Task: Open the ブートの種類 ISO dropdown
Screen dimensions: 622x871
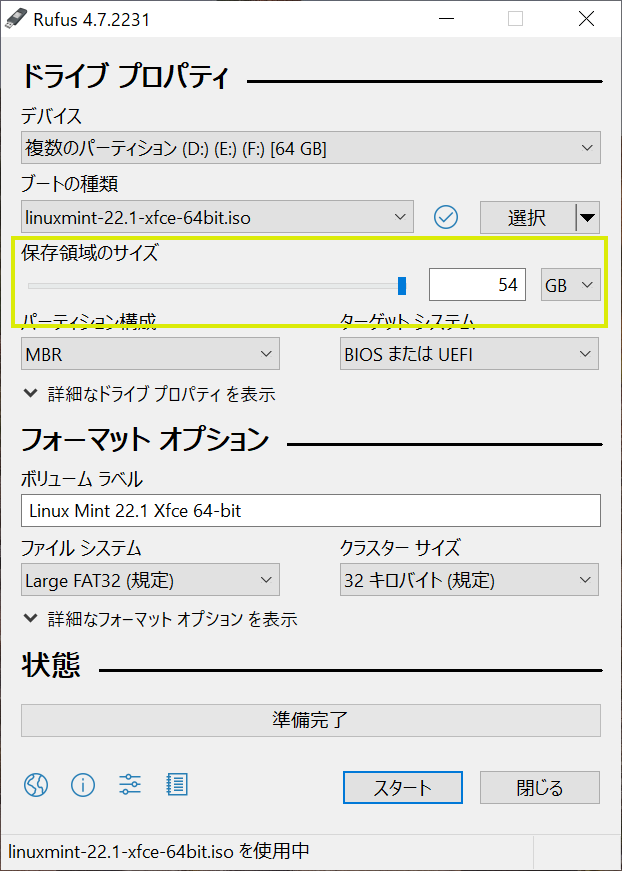Action: click(217, 217)
